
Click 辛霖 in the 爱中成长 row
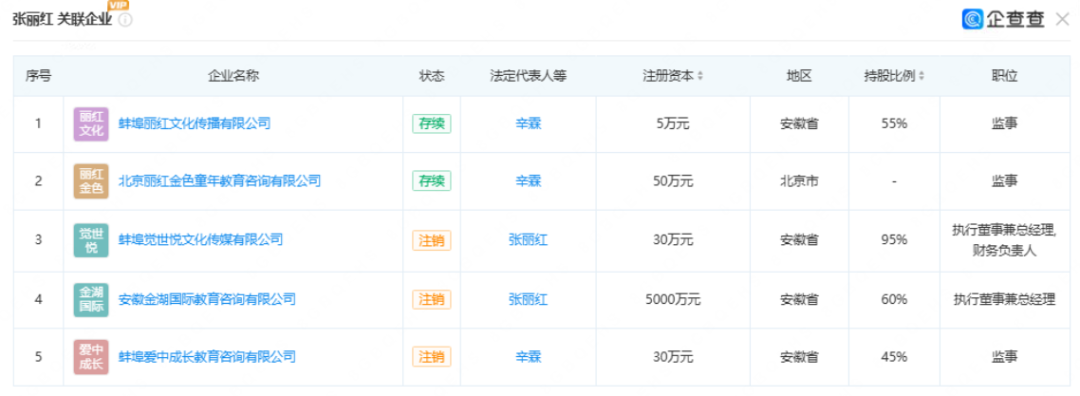(x=528, y=357)
